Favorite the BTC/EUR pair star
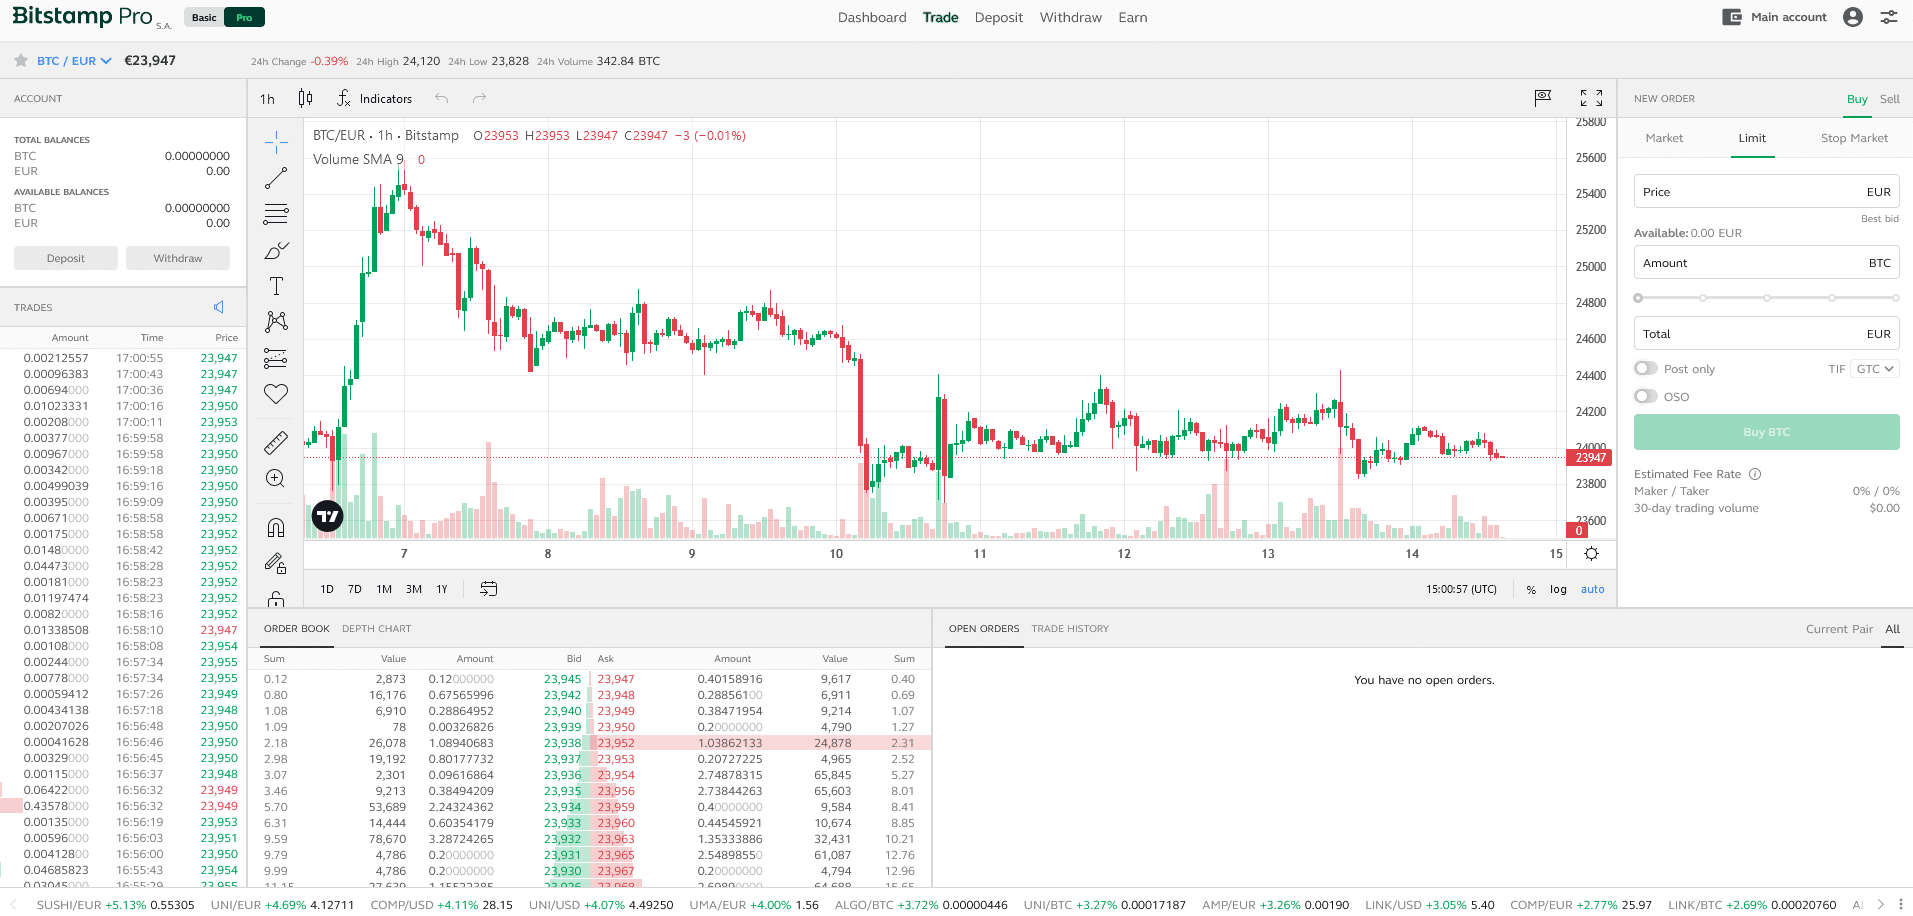This screenshot has width=1913, height=916. pyautogui.click(x=21, y=61)
